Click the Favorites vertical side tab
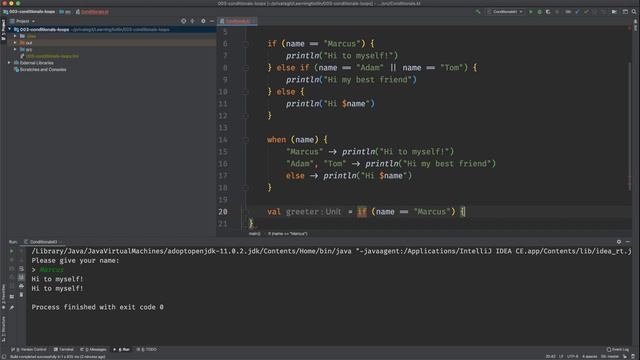This screenshot has height=360, width=640. 4,296
